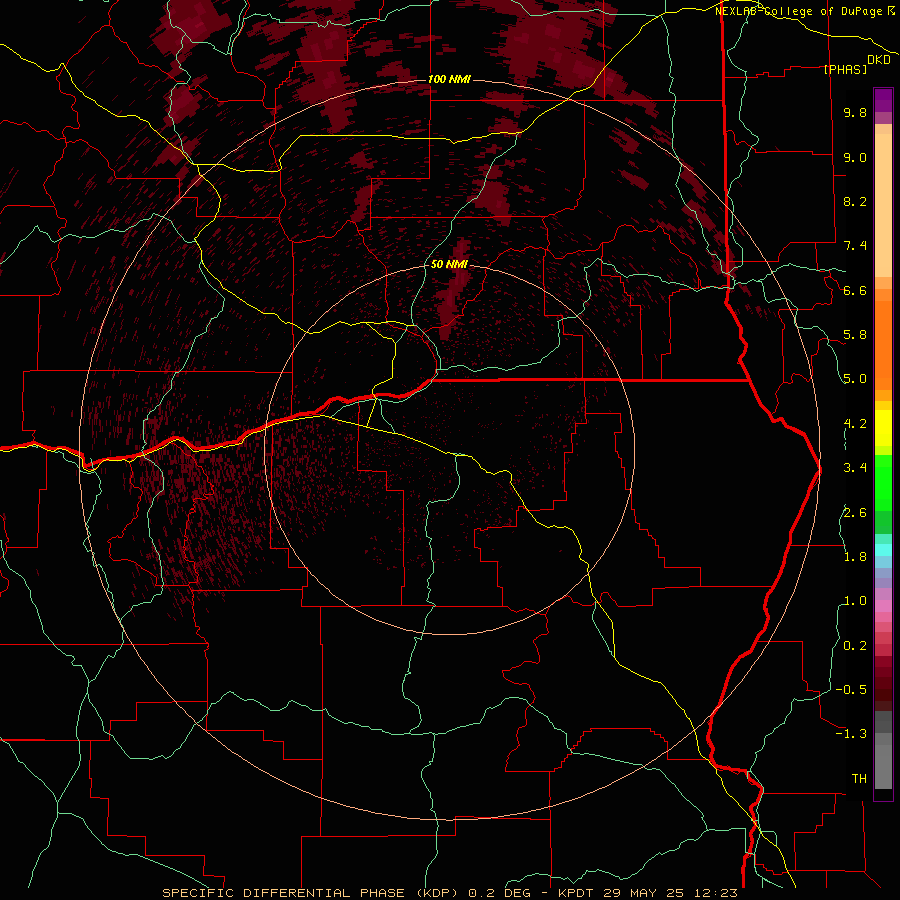The image size is (900, 900).
Task: Pick the pink swatch beside 1.0 value
Action: (883, 606)
